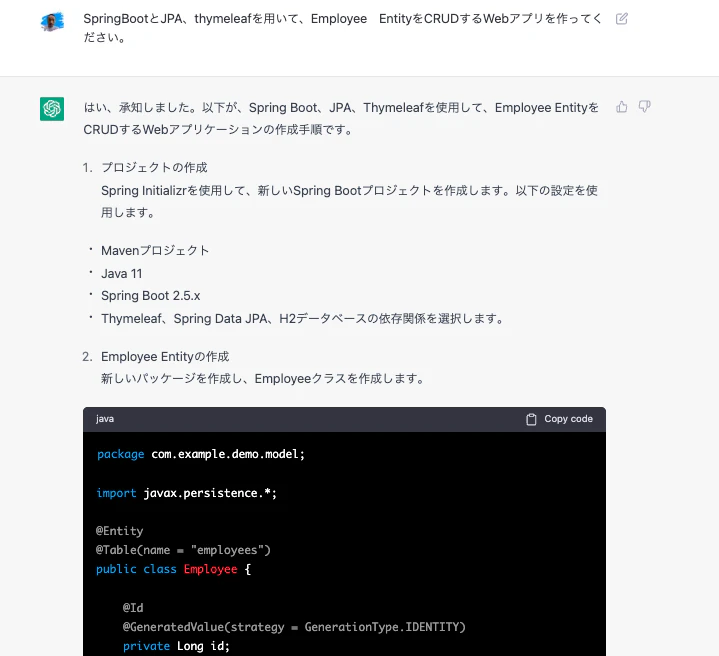The image size is (719, 656).
Task: Click the thumbs down icon
Action: [x=644, y=107]
